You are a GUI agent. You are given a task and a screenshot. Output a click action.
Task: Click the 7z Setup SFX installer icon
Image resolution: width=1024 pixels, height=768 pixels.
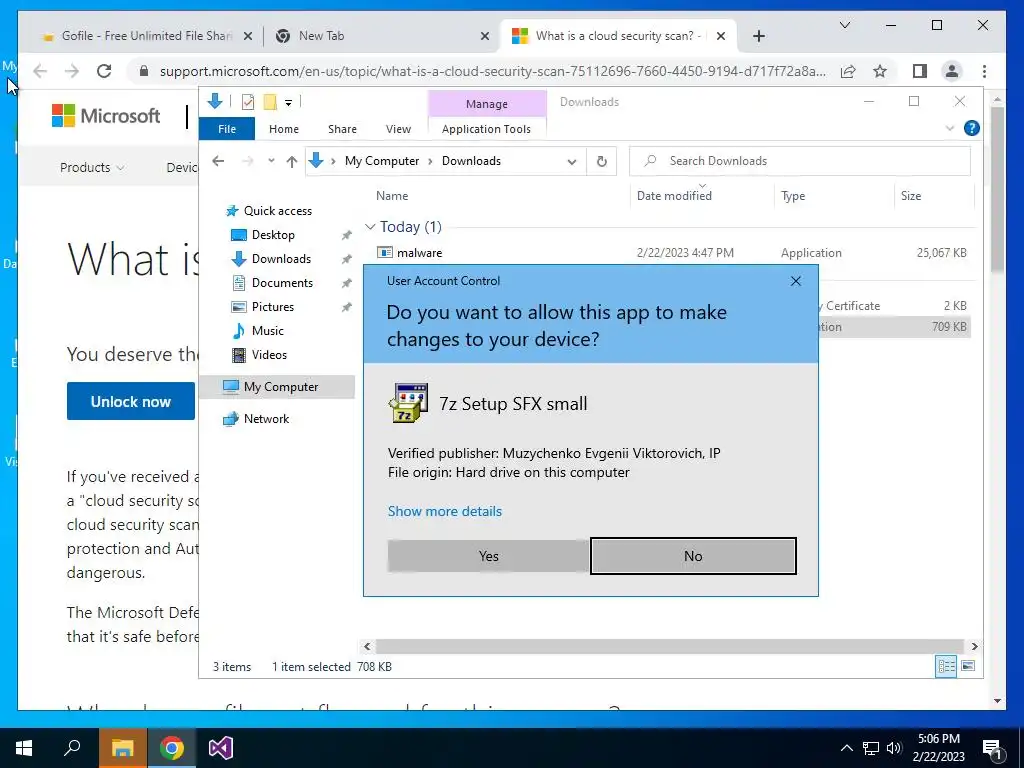click(408, 403)
